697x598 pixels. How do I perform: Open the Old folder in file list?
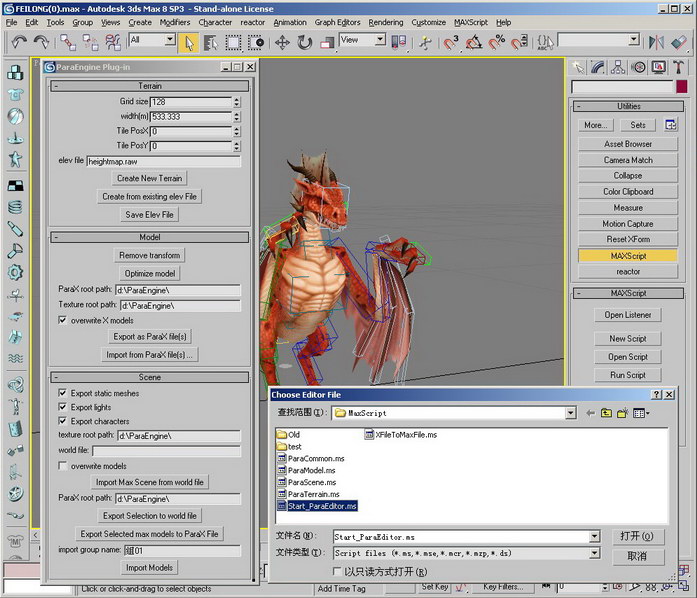pos(288,434)
